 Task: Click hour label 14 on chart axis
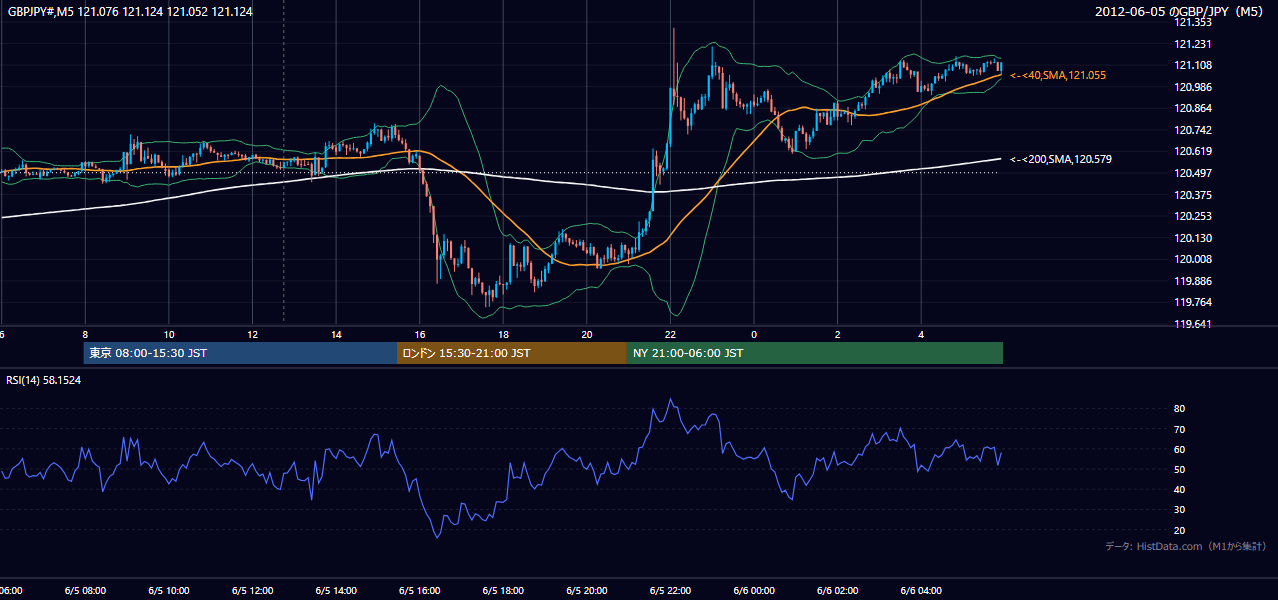tap(336, 335)
